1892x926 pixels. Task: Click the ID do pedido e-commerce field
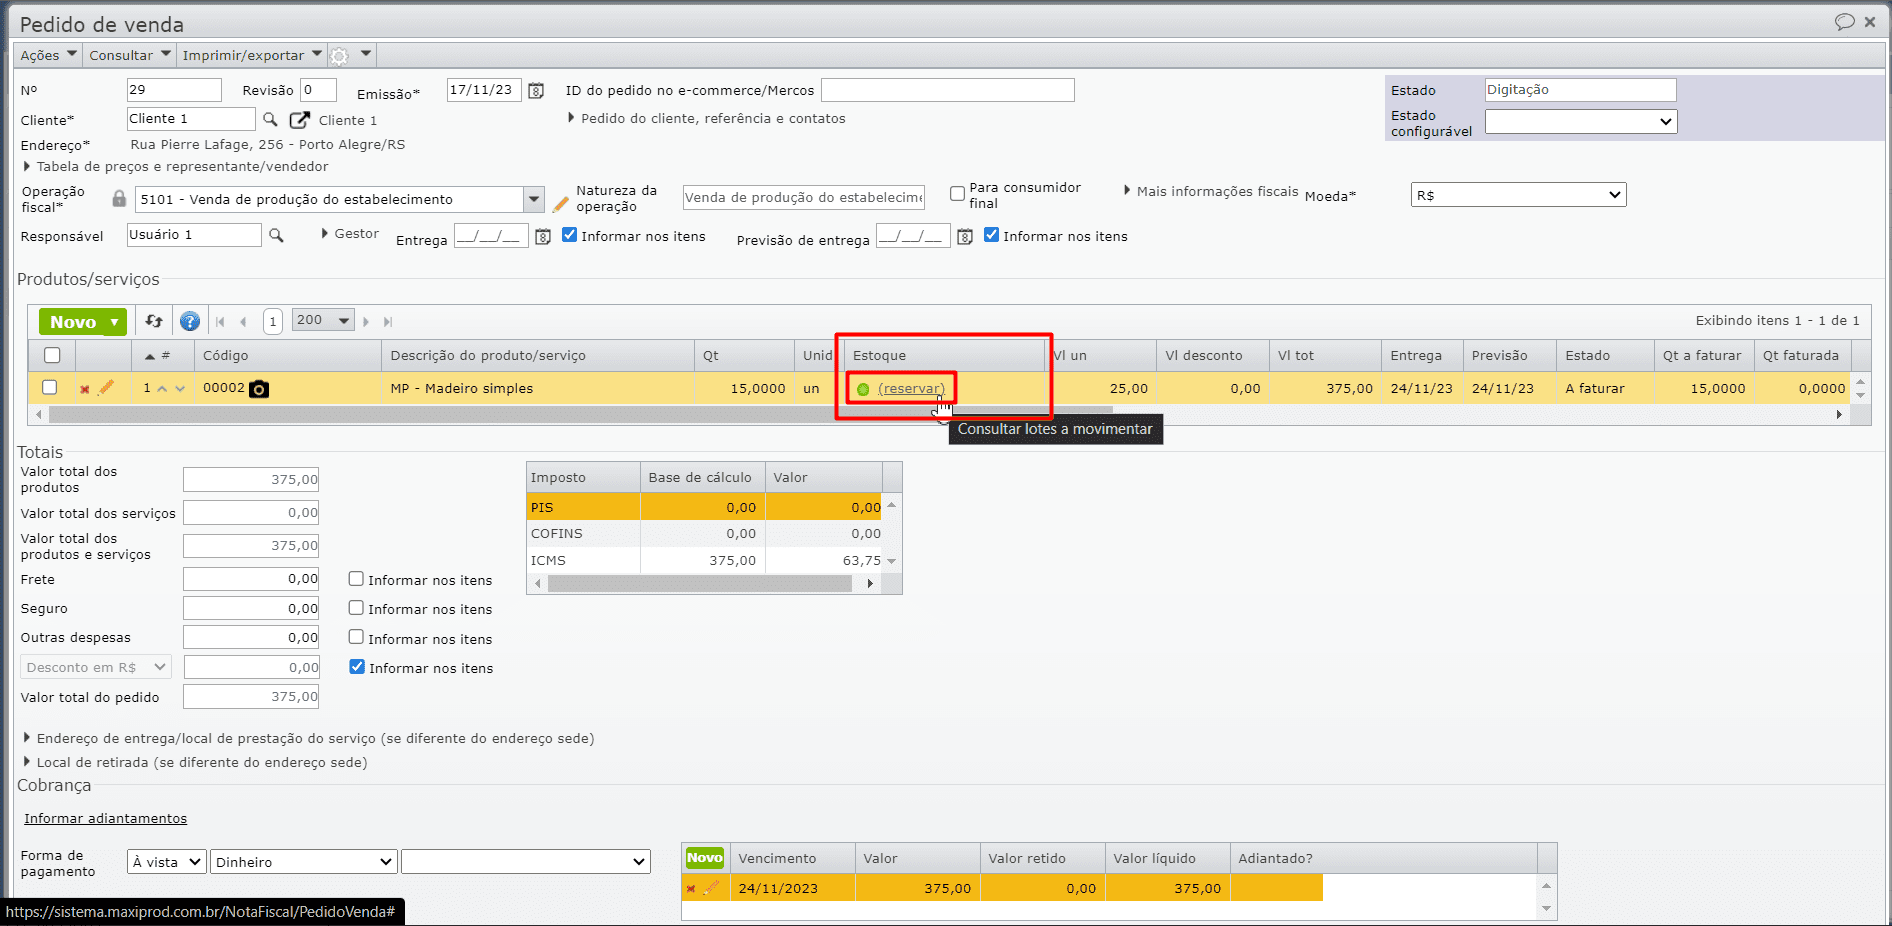point(948,90)
